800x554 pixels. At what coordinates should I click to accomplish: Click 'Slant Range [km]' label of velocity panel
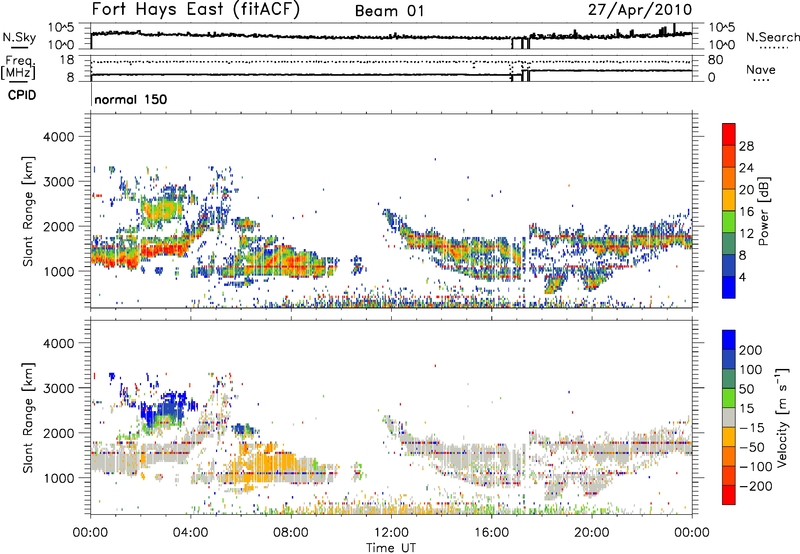click(x=28, y=417)
